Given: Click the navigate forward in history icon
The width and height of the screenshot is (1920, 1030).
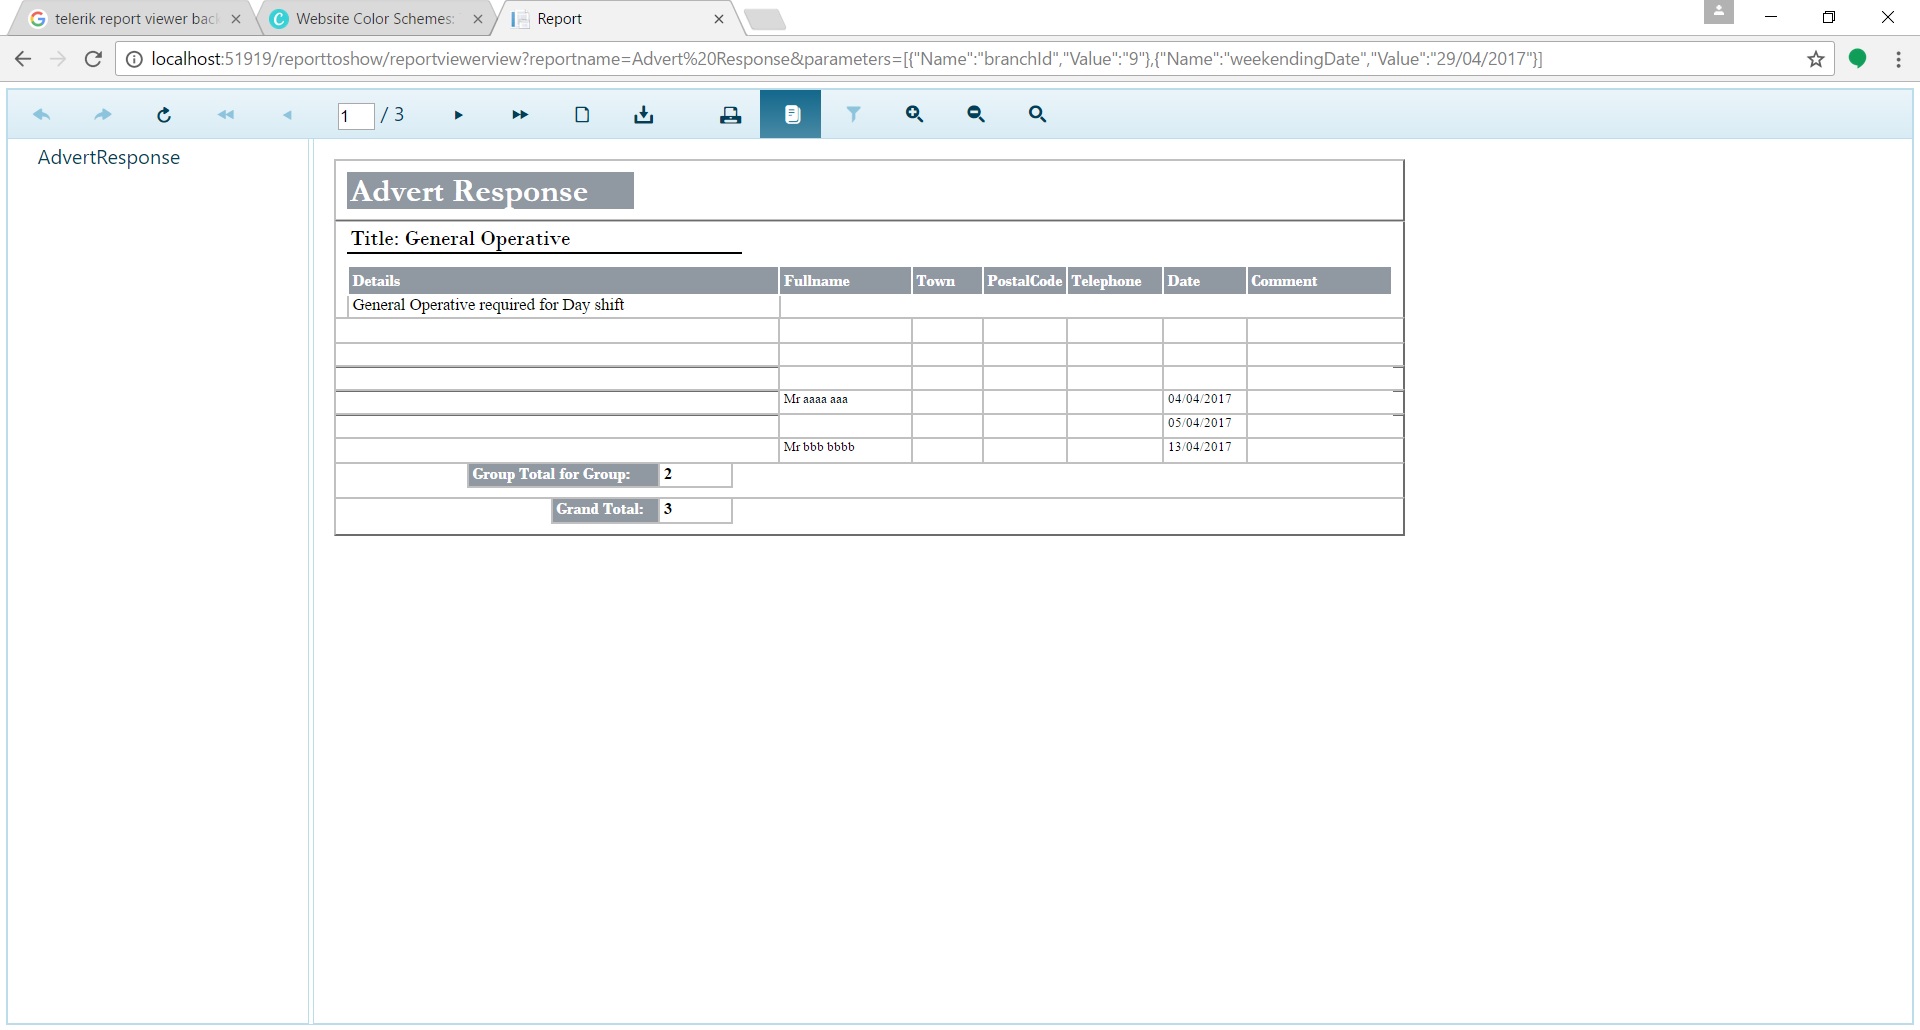Looking at the screenshot, I should pos(103,115).
